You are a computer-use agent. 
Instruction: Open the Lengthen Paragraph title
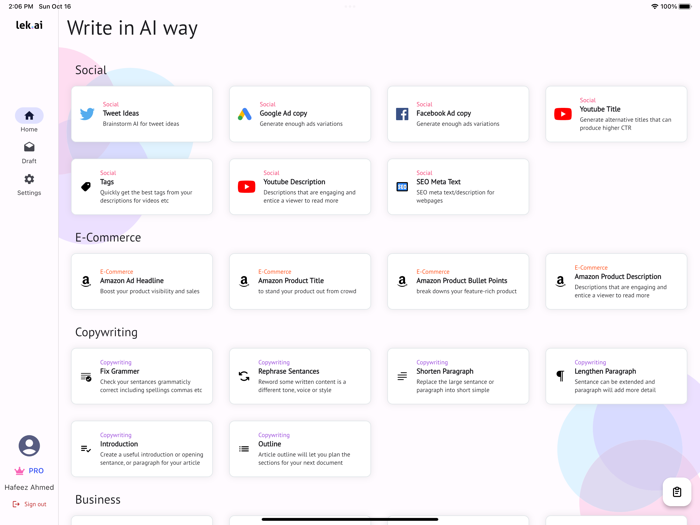coord(605,371)
